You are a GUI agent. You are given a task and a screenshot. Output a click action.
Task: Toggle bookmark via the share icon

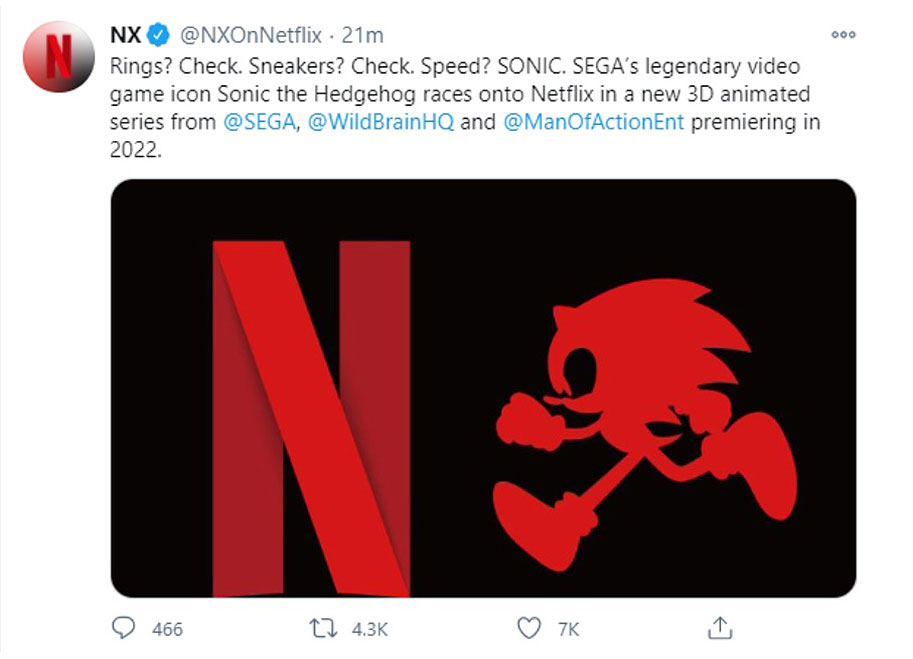(x=721, y=628)
